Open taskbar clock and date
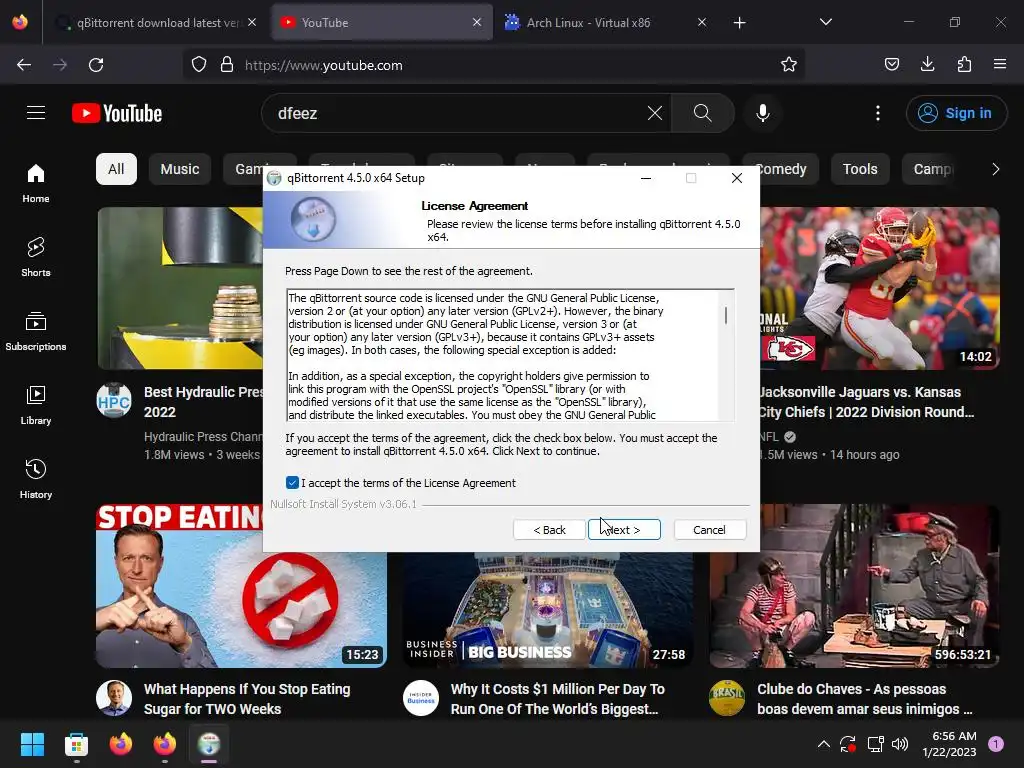The width and height of the screenshot is (1024, 768). point(949,744)
